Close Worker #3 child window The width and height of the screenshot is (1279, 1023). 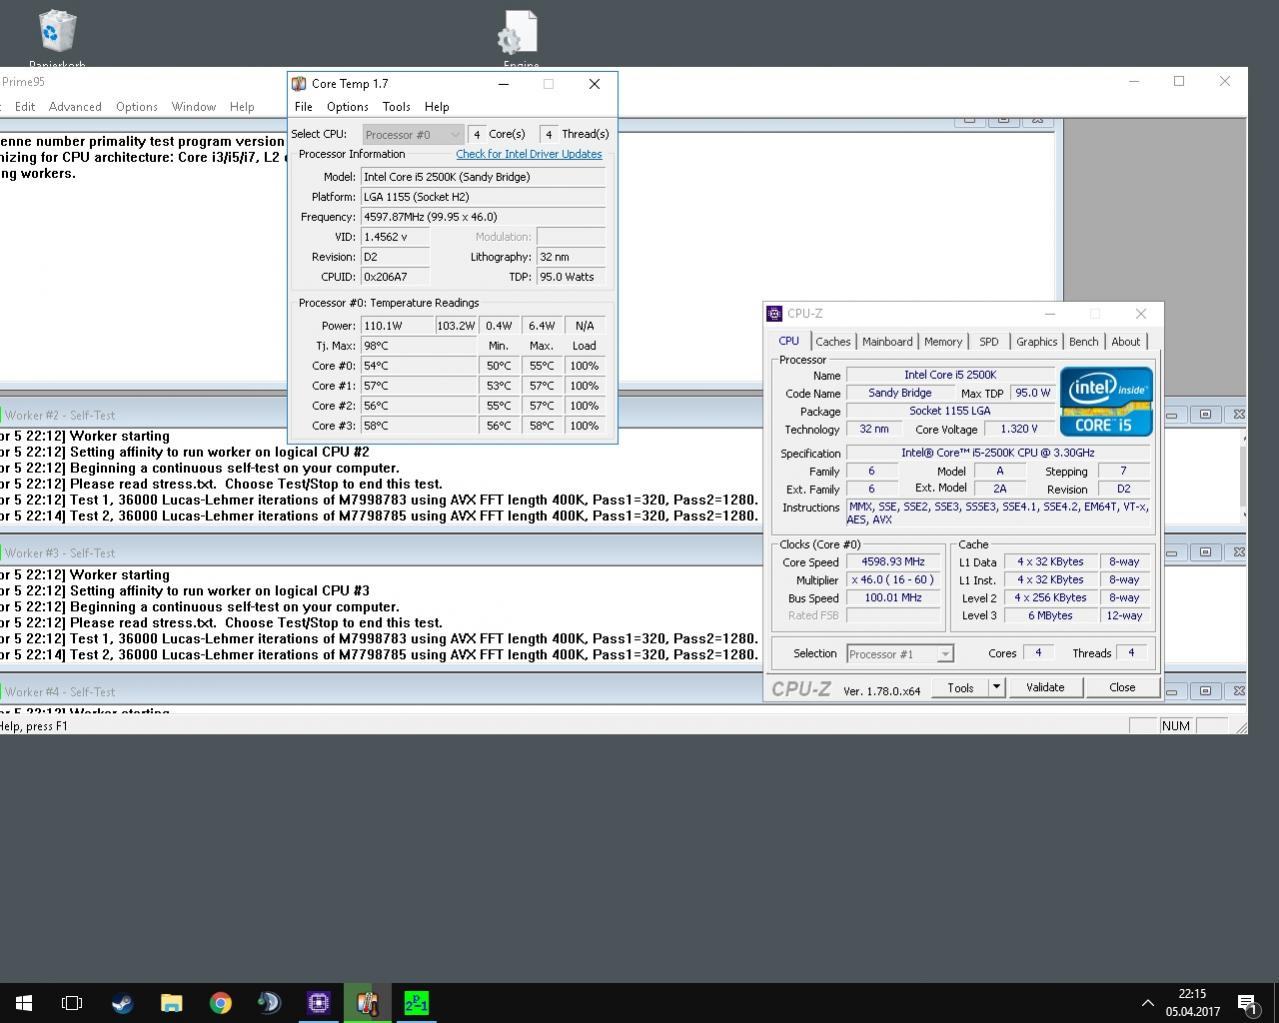coord(1238,552)
